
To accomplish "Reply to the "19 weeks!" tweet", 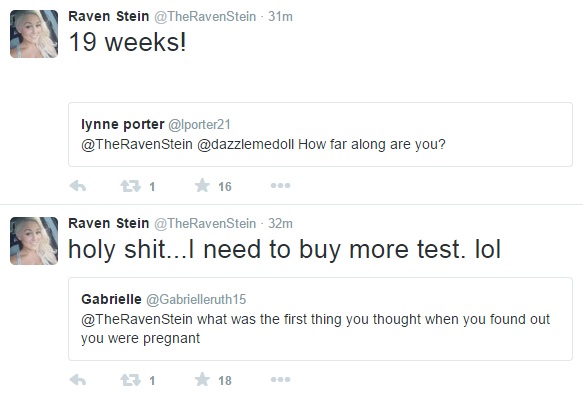I will point(78,185).
